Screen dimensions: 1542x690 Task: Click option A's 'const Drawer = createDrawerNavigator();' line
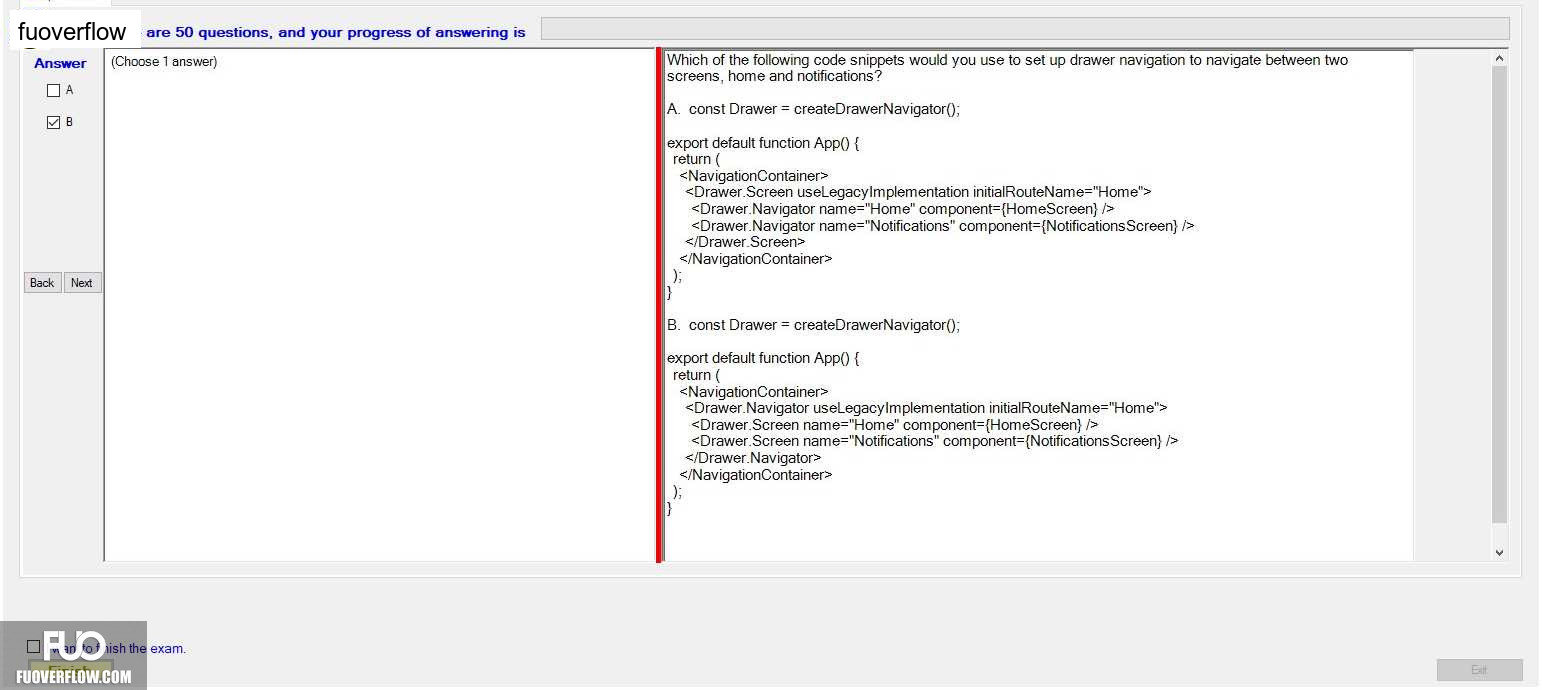[824, 109]
